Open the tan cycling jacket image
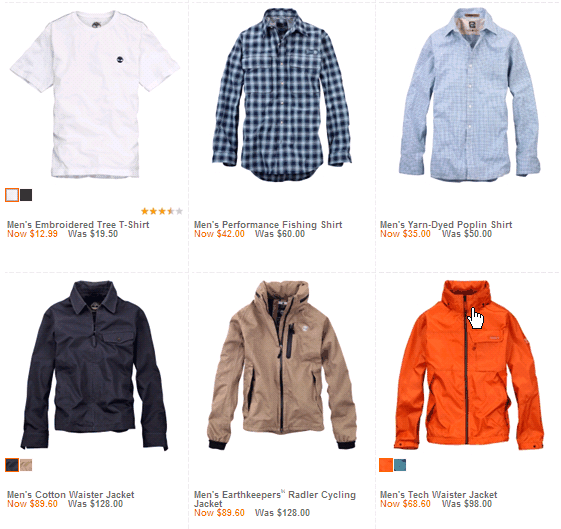 (x=282, y=365)
